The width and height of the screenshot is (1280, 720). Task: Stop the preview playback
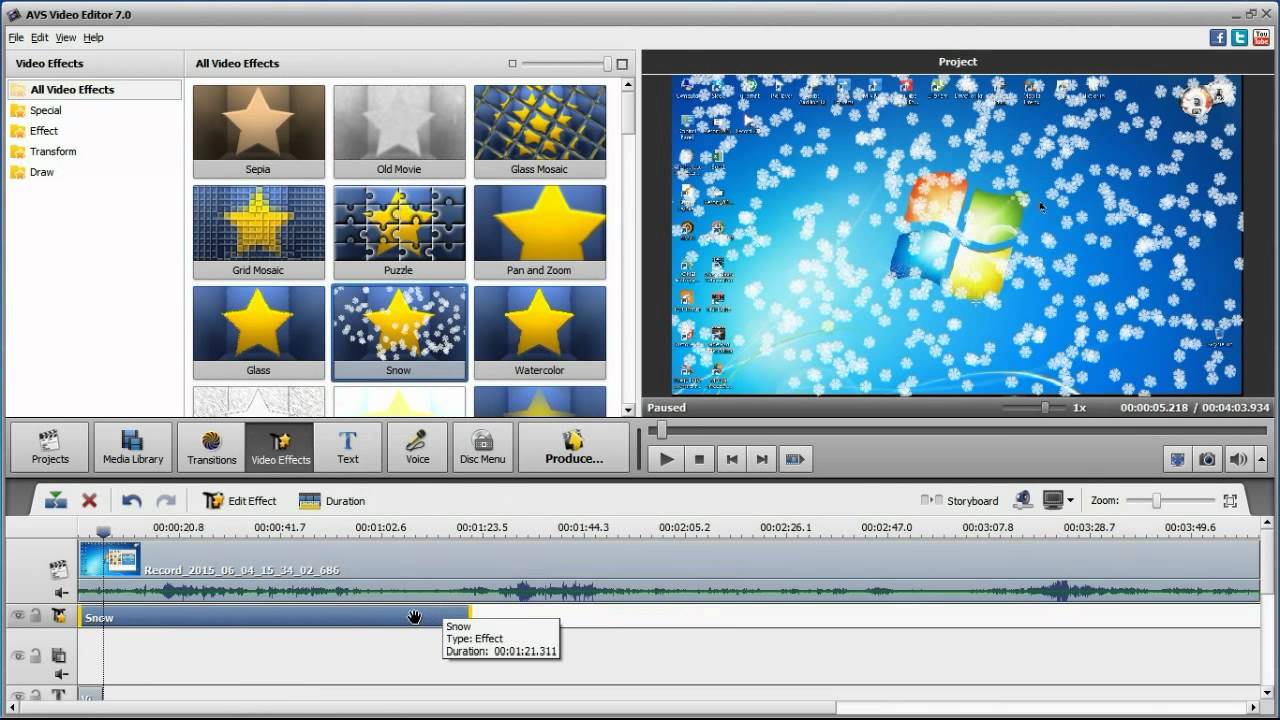700,459
